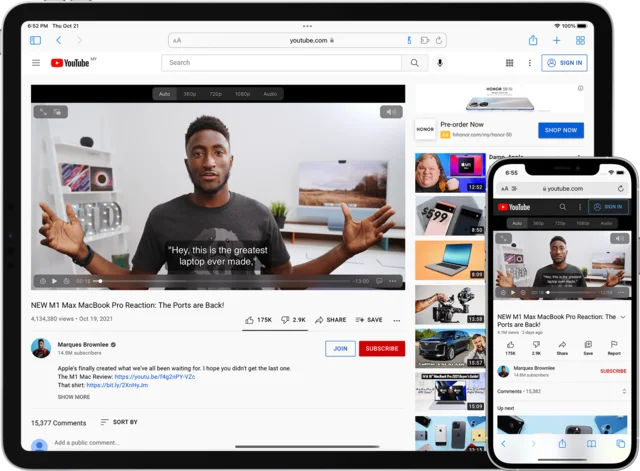Mute audio on iPhone video player
Screen dimensions: 640x471
click(x=620, y=238)
